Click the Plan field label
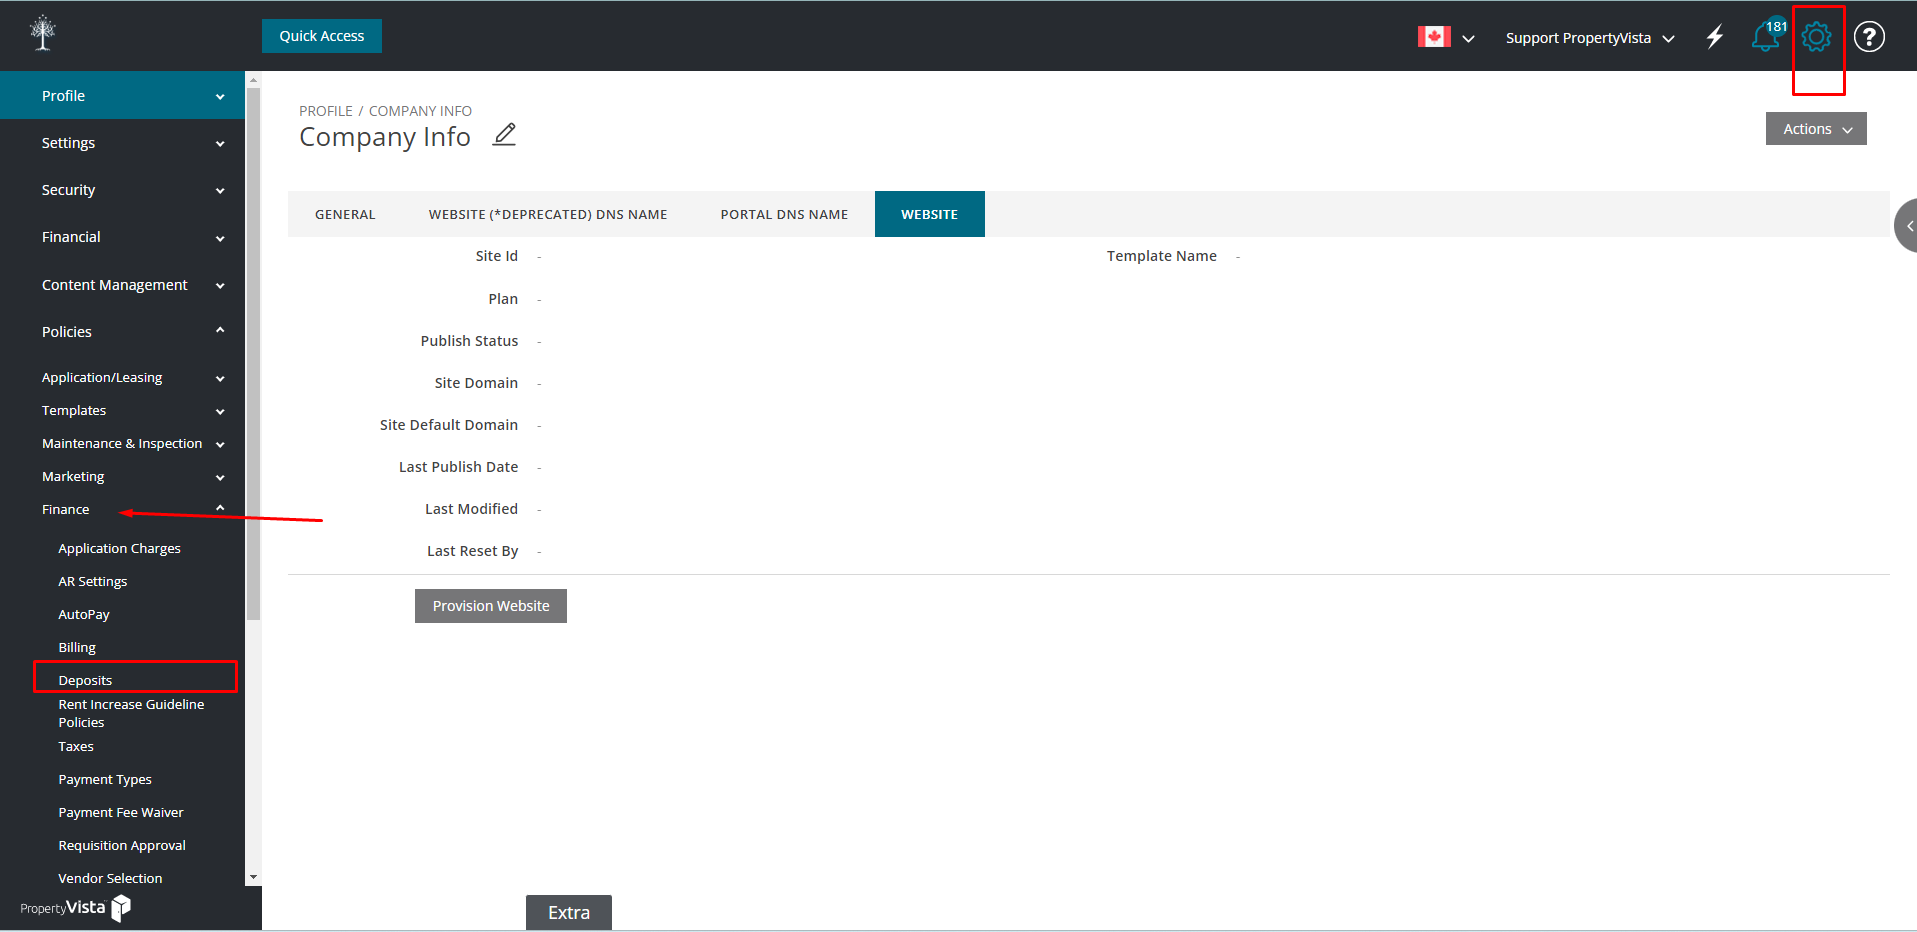 click(503, 299)
